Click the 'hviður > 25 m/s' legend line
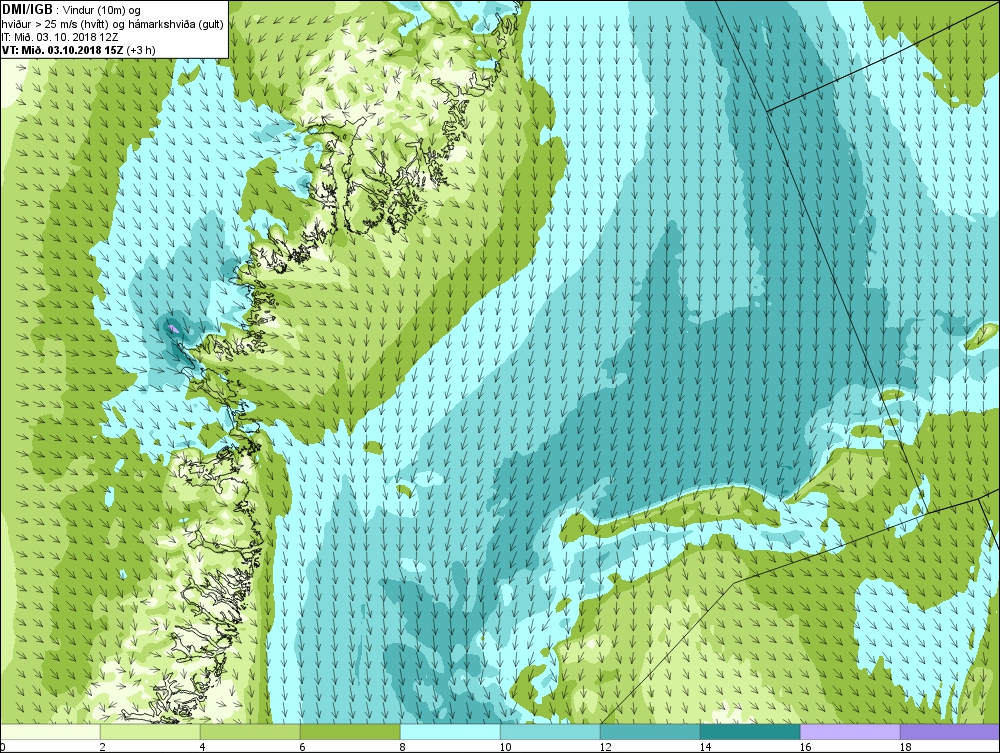Image resolution: width=1000 pixels, height=753 pixels. click(x=112, y=24)
